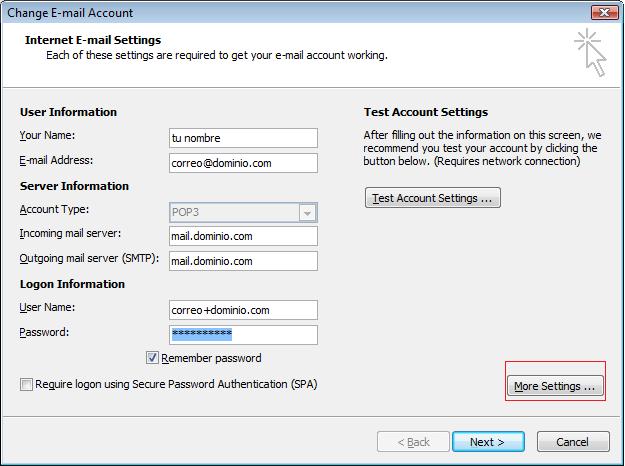Click the Server Information section label
This screenshot has width=625, height=466.
click(x=74, y=186)
